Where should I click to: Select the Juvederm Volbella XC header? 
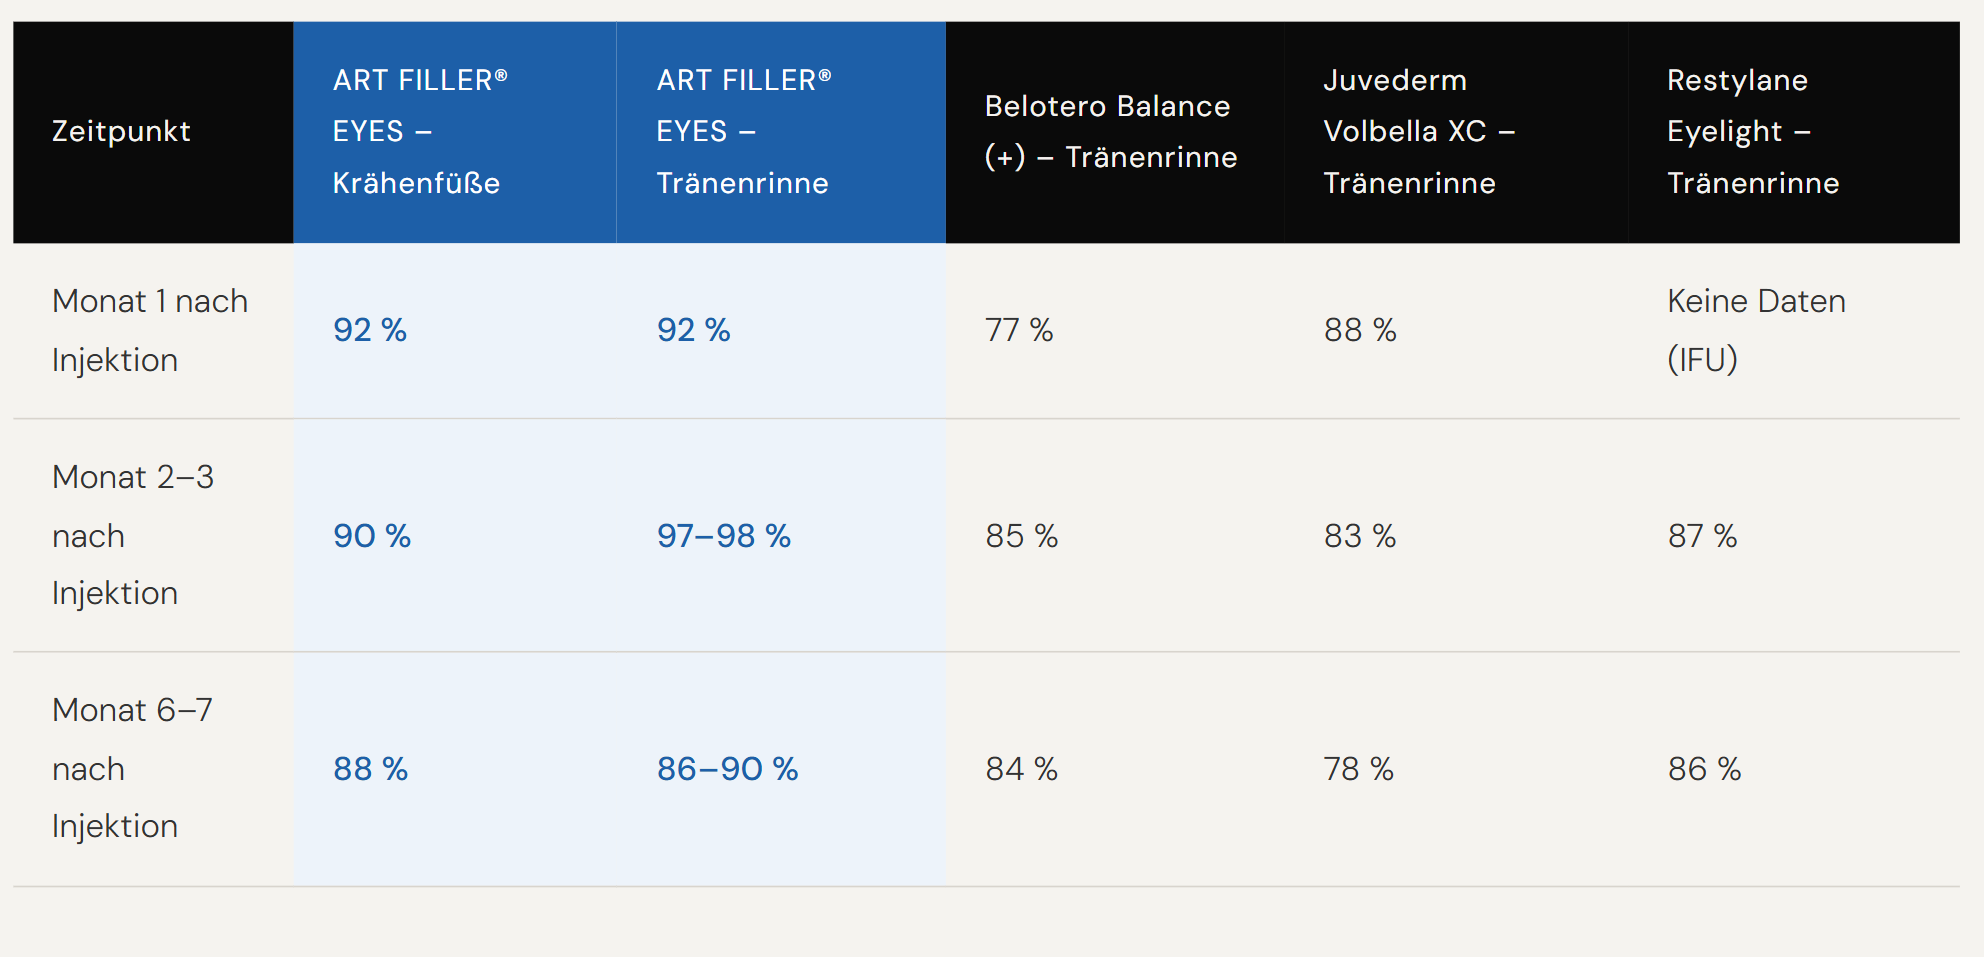click(1418, 132)
